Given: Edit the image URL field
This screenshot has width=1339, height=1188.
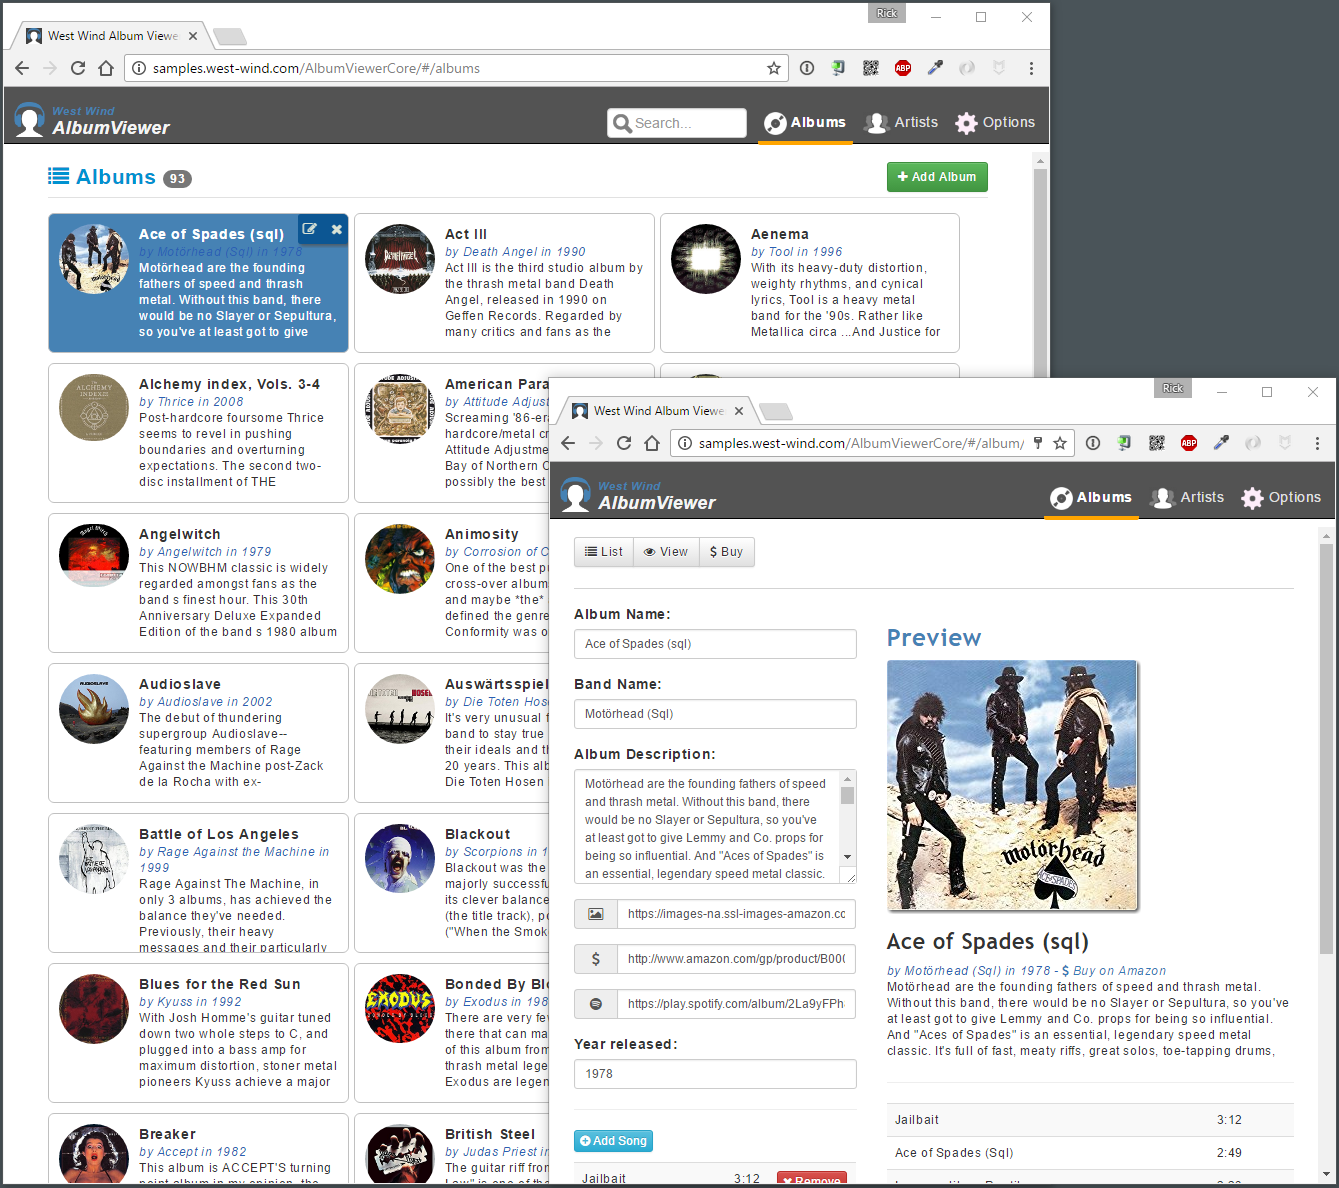Looking at the screenshot, I should (x=736, y=914).
